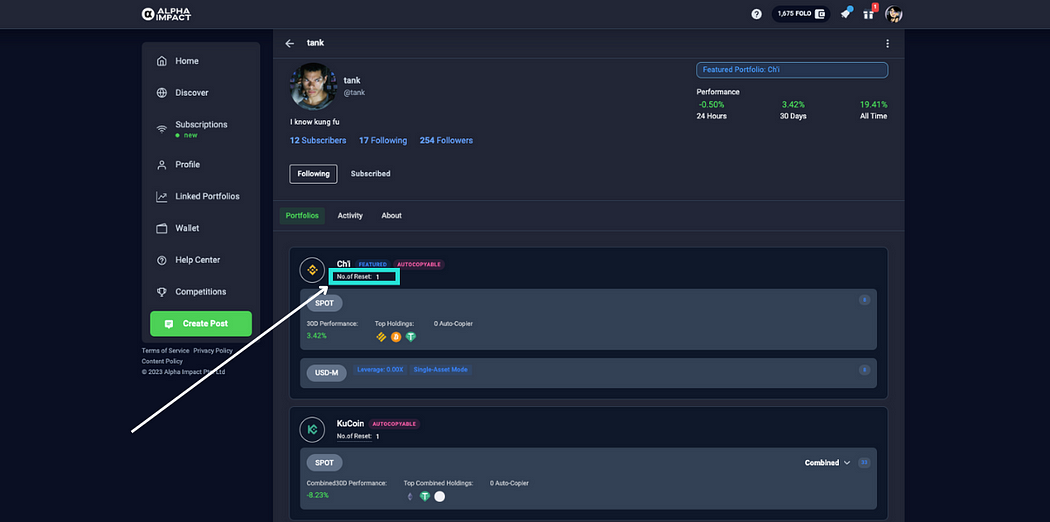Screen dimensions: 1050x522
Task: Open Profile in sidebar
Action: pyautogui.click(x=188, y=165)
